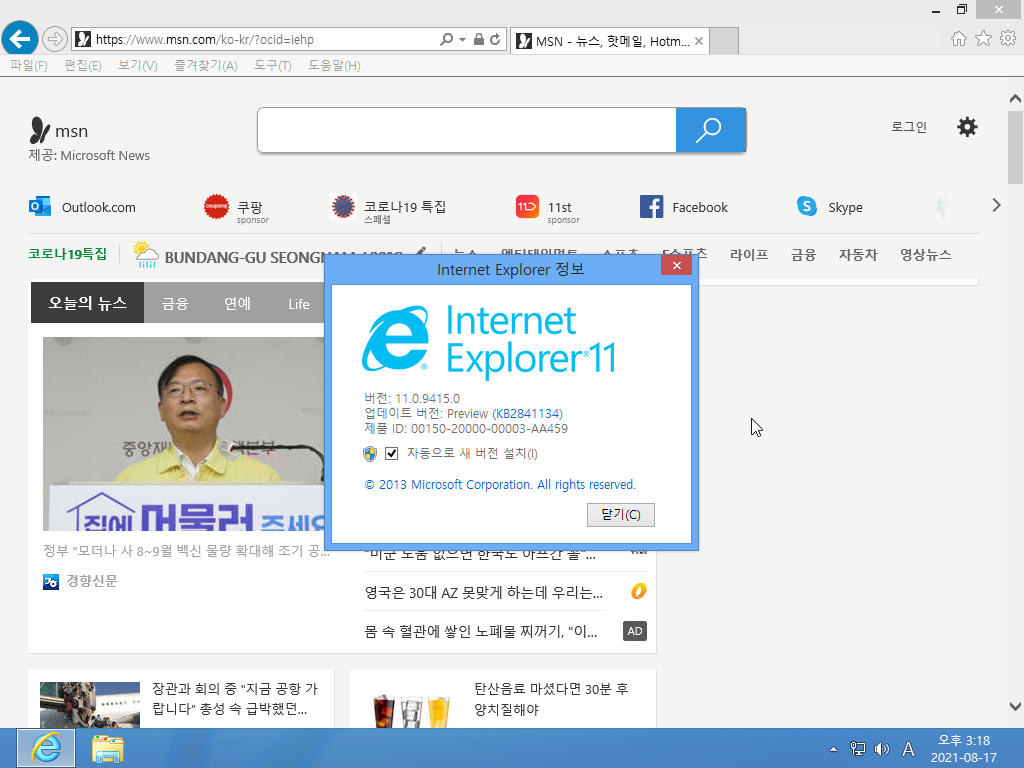Viewport: 1024px width, 768px height.
Task: Open article 몸 속 혈관에 쌓인 노폐물
Action: click(481, 632)
